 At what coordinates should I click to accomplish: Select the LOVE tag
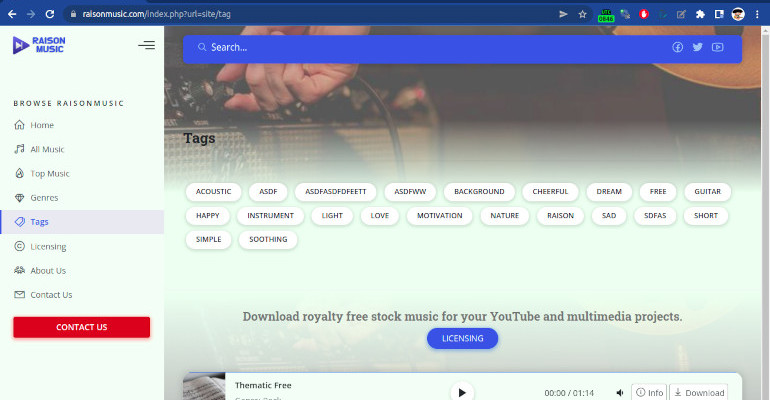click(x=380, y=215)
